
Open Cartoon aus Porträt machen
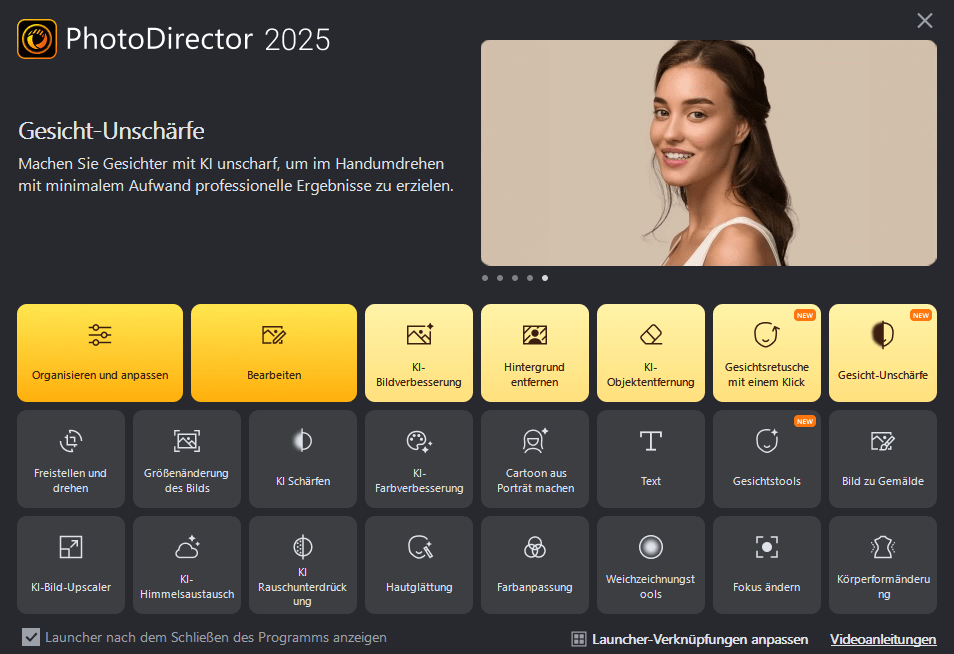(534, 458)
